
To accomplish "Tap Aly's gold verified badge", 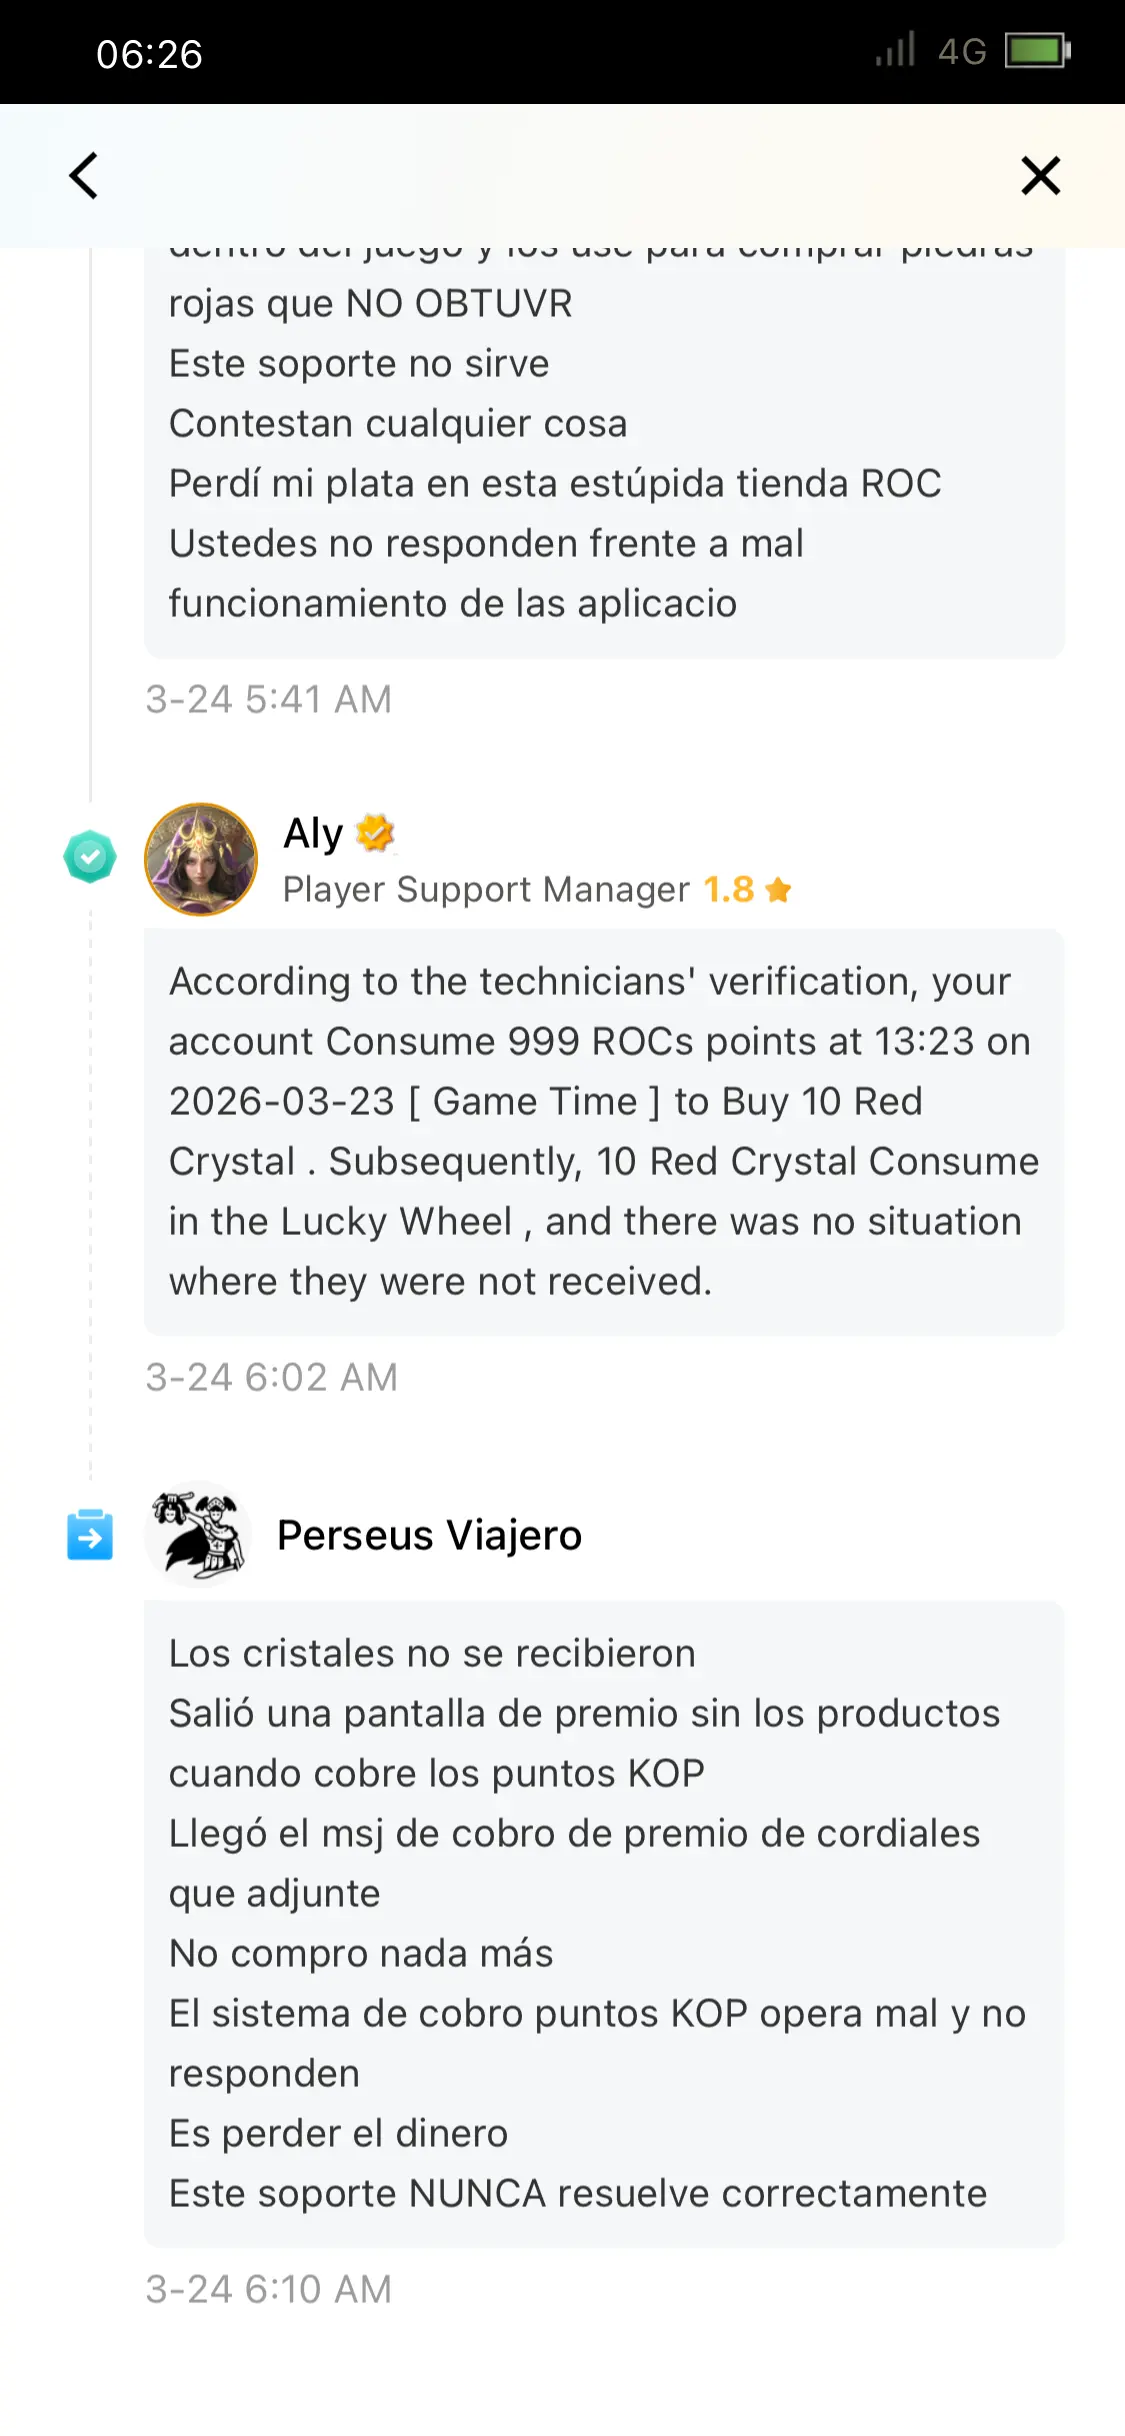I will pyautogui.click(x=376, y=832).
